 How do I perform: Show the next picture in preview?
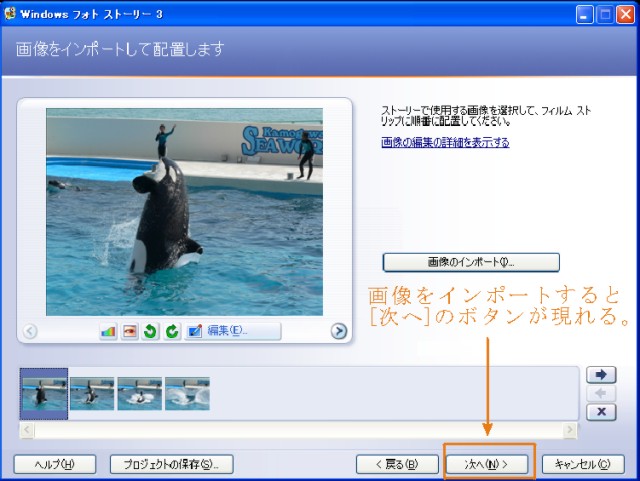[339, 331]
